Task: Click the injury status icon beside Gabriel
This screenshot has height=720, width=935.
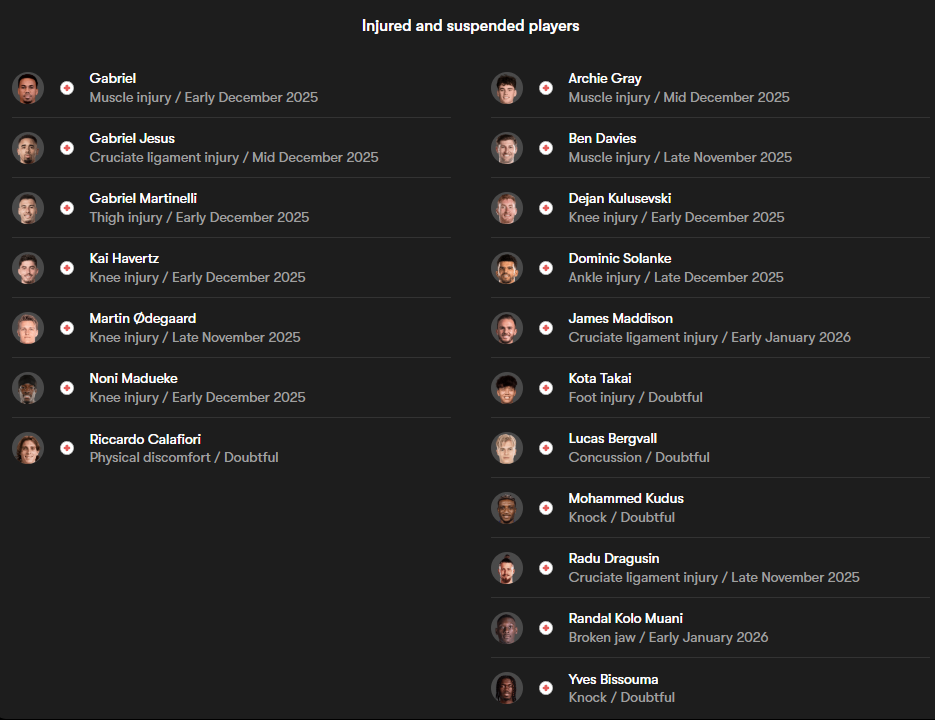Action: pyautogui.click(x=67, y=88)
